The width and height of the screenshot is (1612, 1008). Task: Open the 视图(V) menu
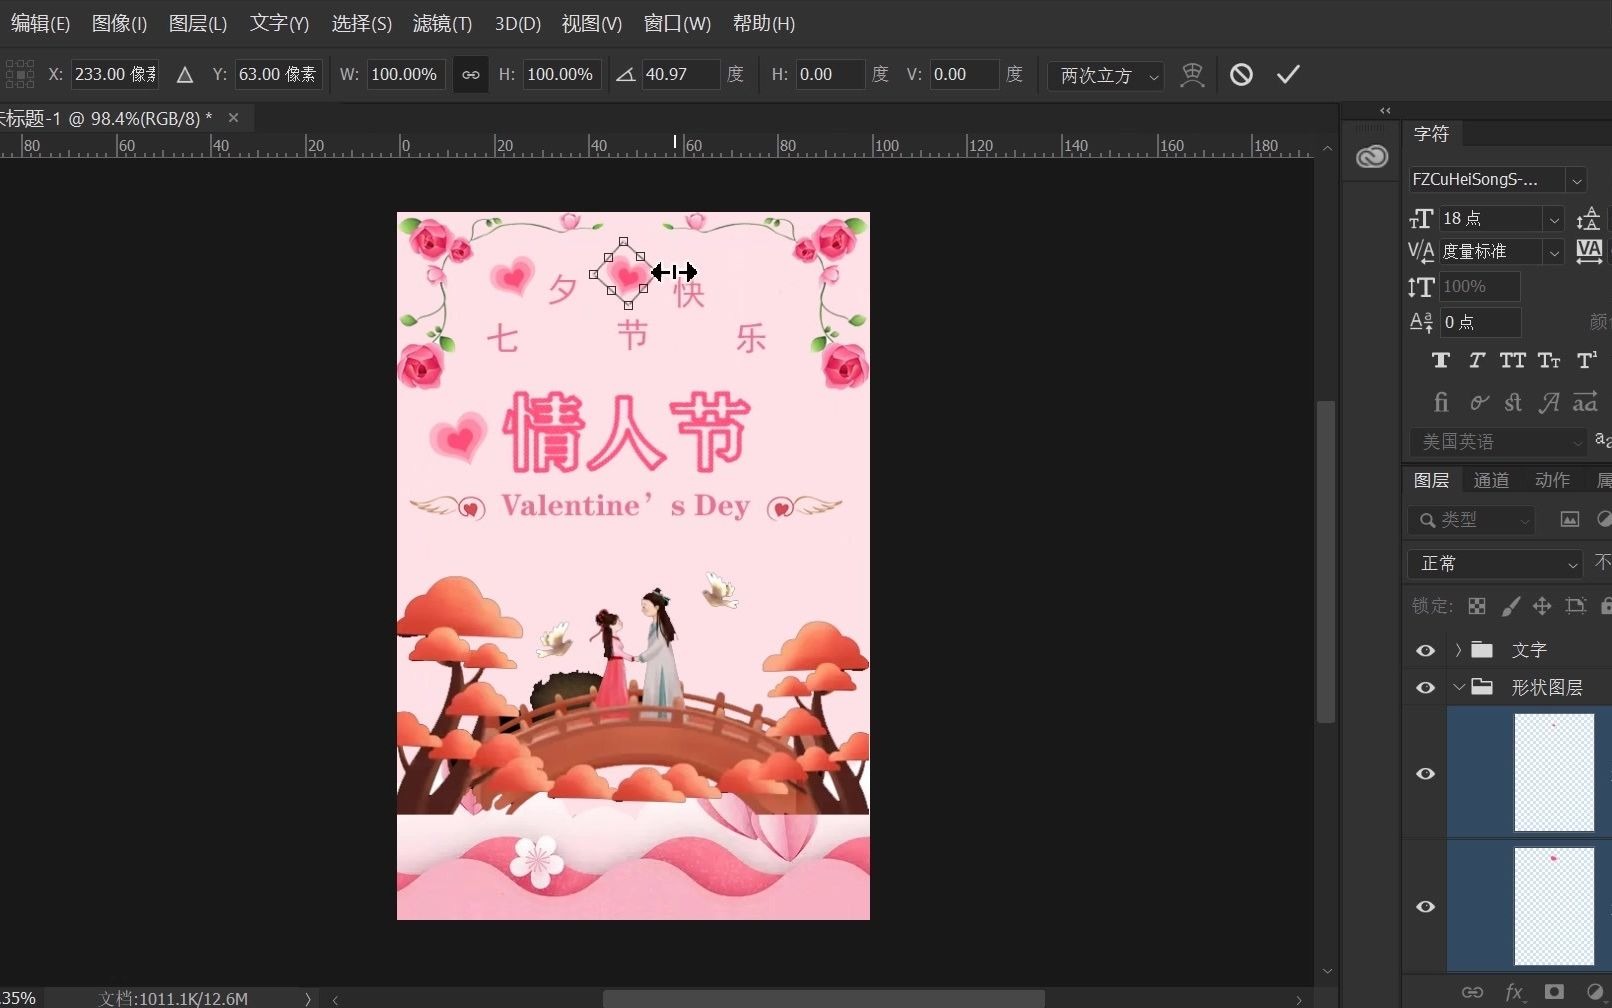coord(591,23)
